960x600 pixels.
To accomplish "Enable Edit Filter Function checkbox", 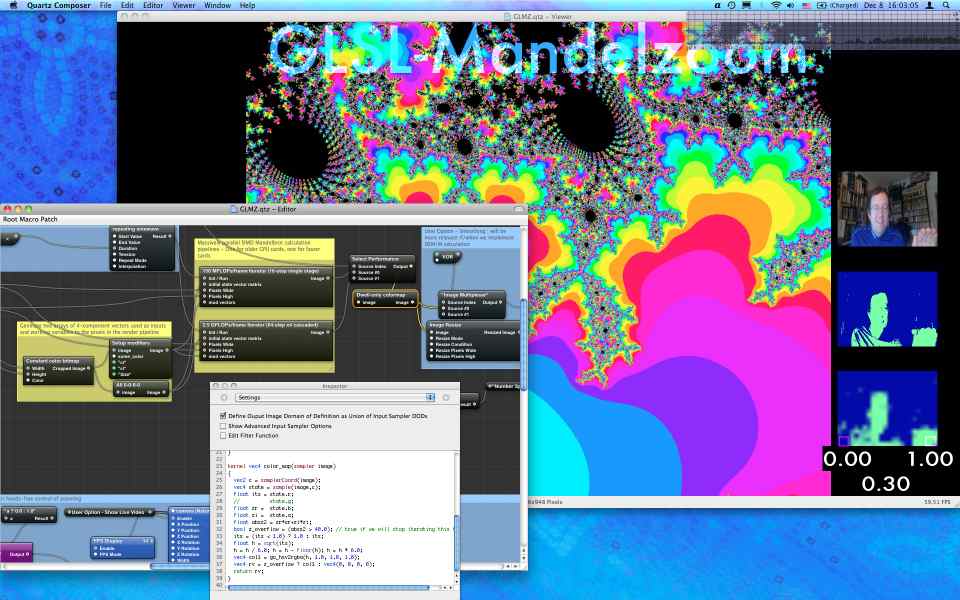I will 223,435.
